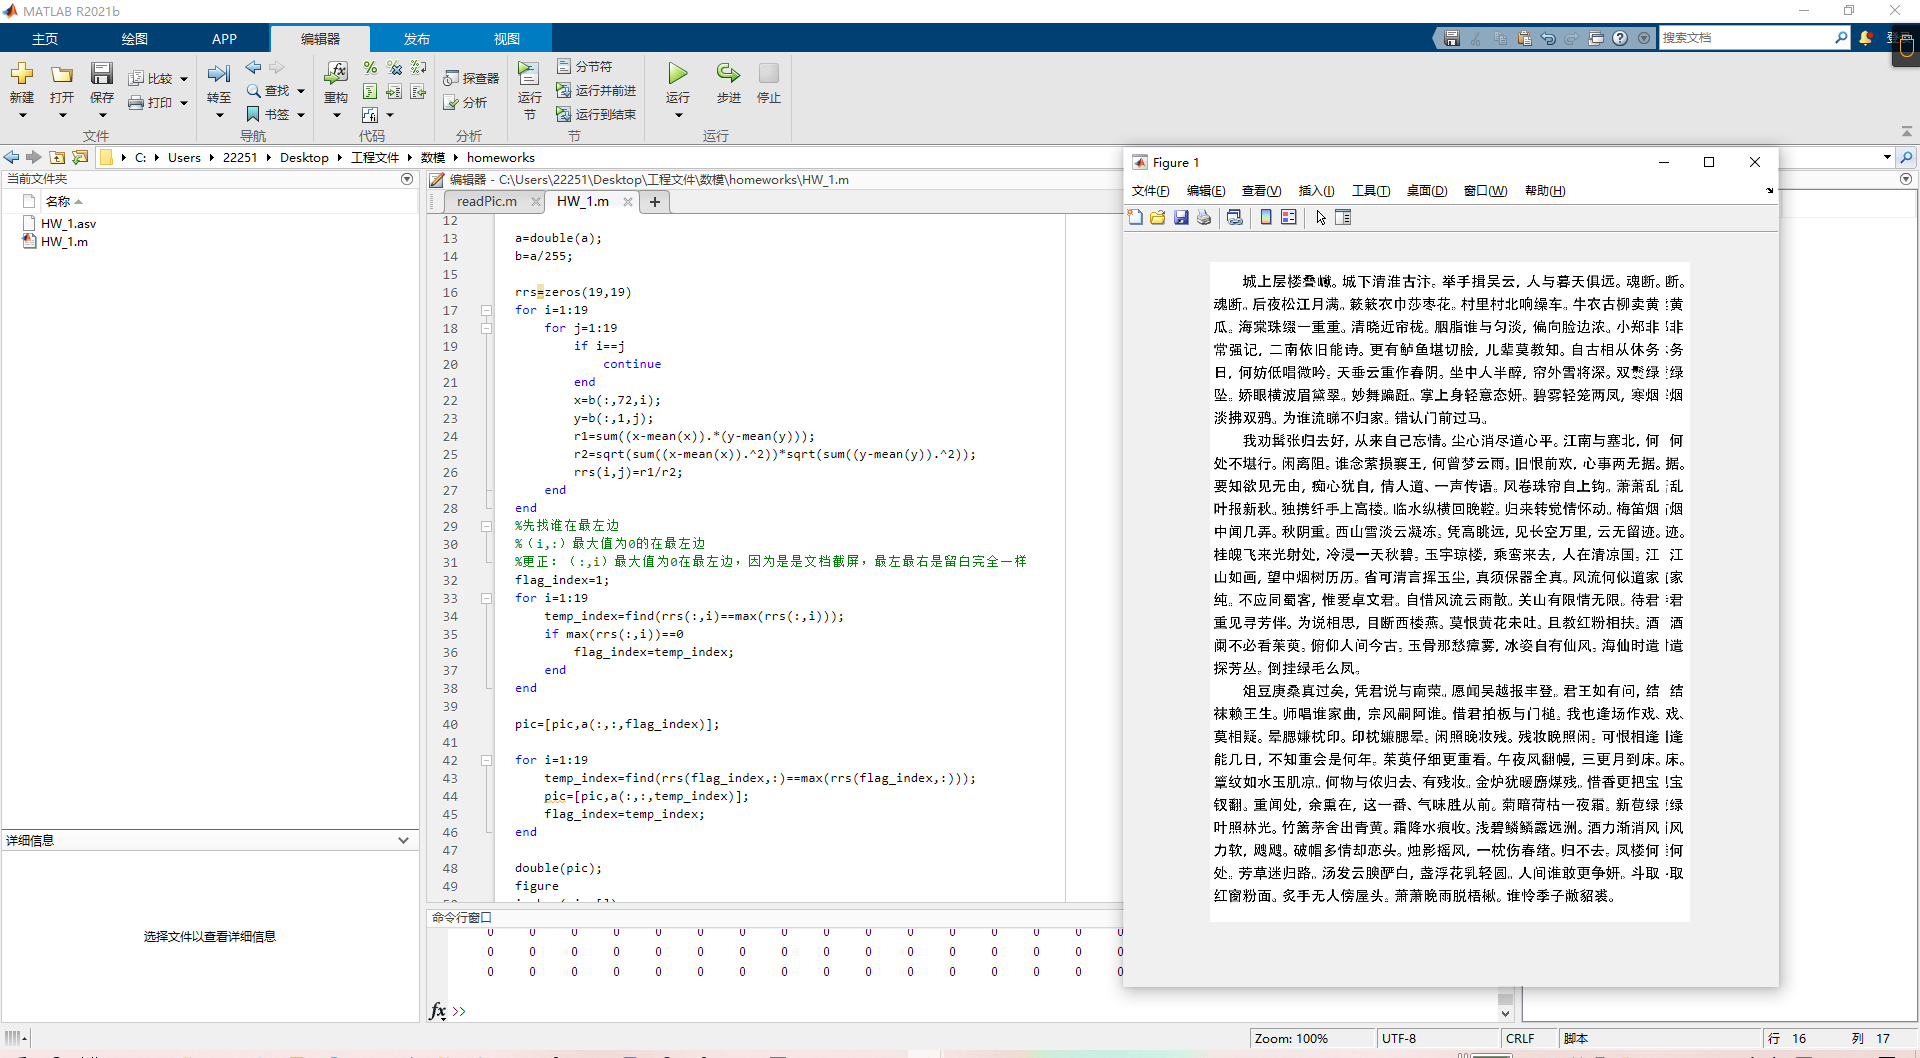Image resolution: width=1920 pixels, height=1058 pixels.
Task: Click the Save icon in Figure 1 toolbar
Action: click(1181, 218)
